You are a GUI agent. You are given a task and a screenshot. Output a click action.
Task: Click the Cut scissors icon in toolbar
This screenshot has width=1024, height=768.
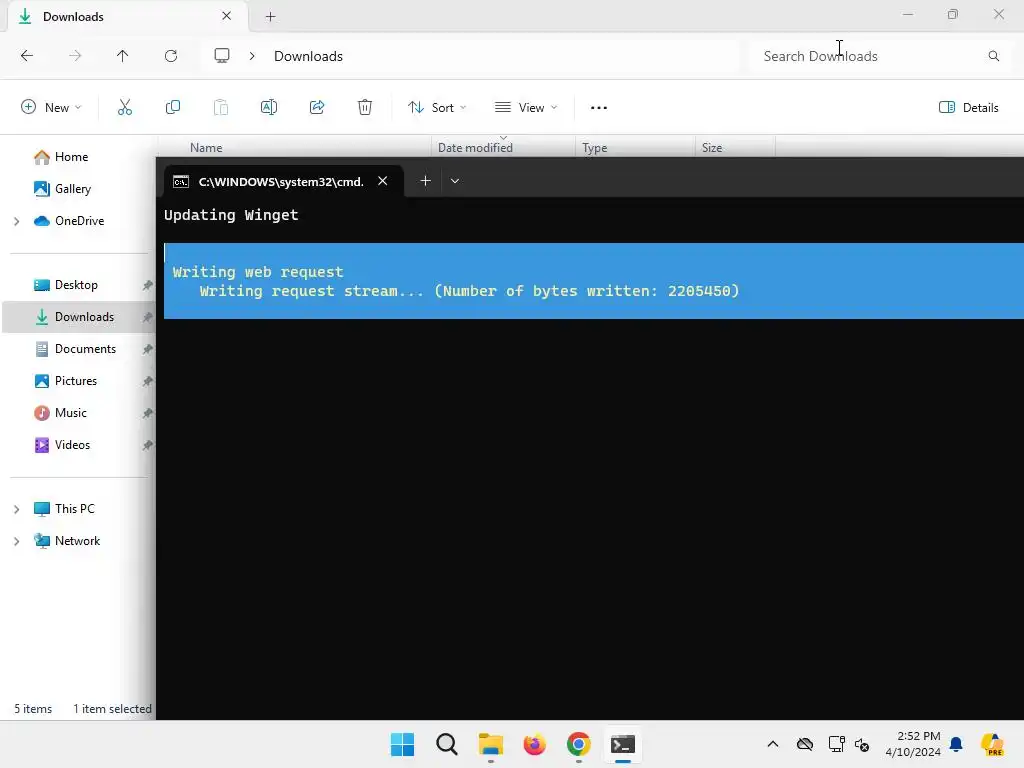point(125,107)
